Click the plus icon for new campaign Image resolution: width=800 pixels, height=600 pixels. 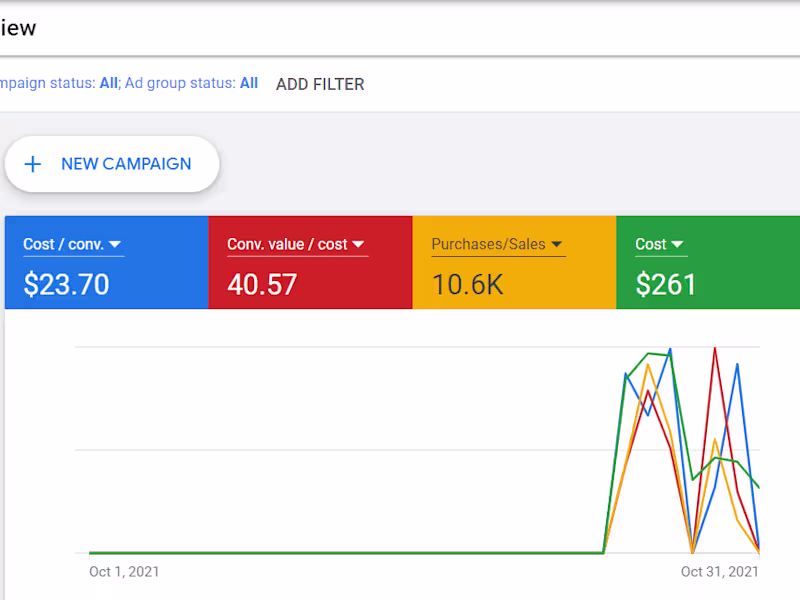[x=33, y=164]
